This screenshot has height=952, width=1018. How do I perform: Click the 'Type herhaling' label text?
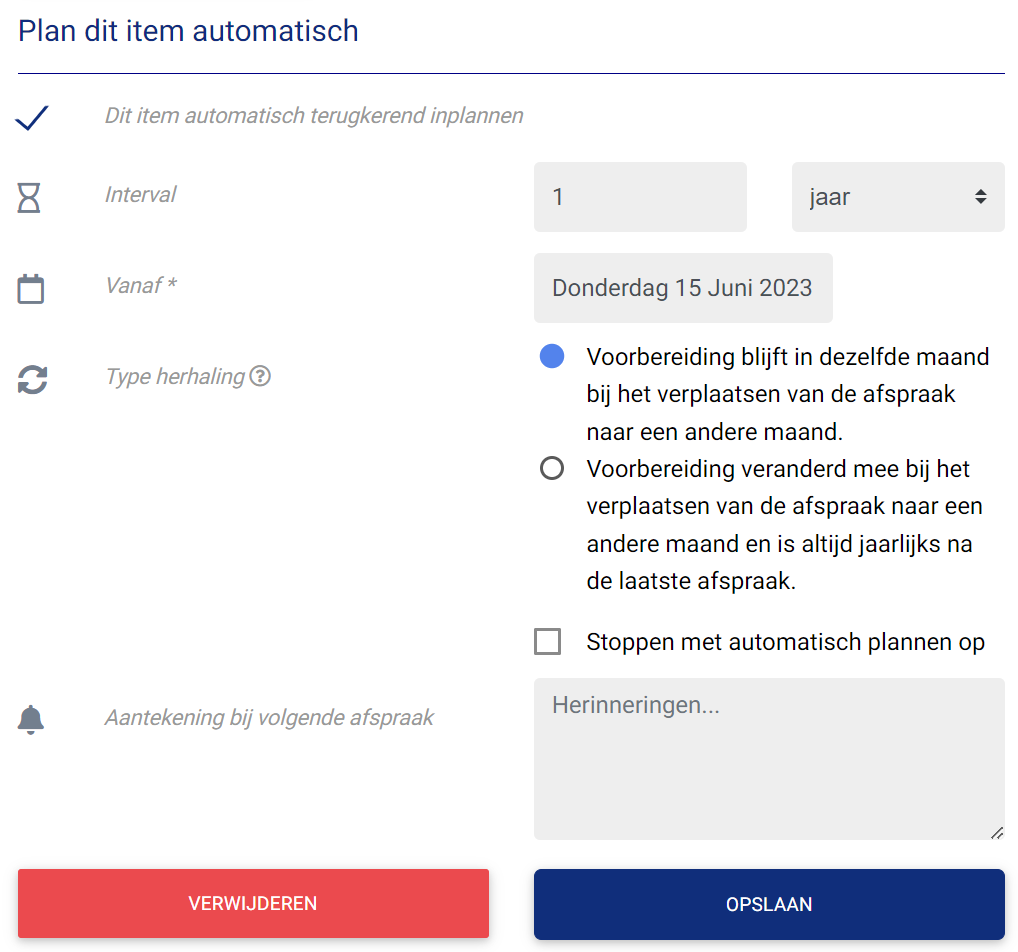coord(175,377)
